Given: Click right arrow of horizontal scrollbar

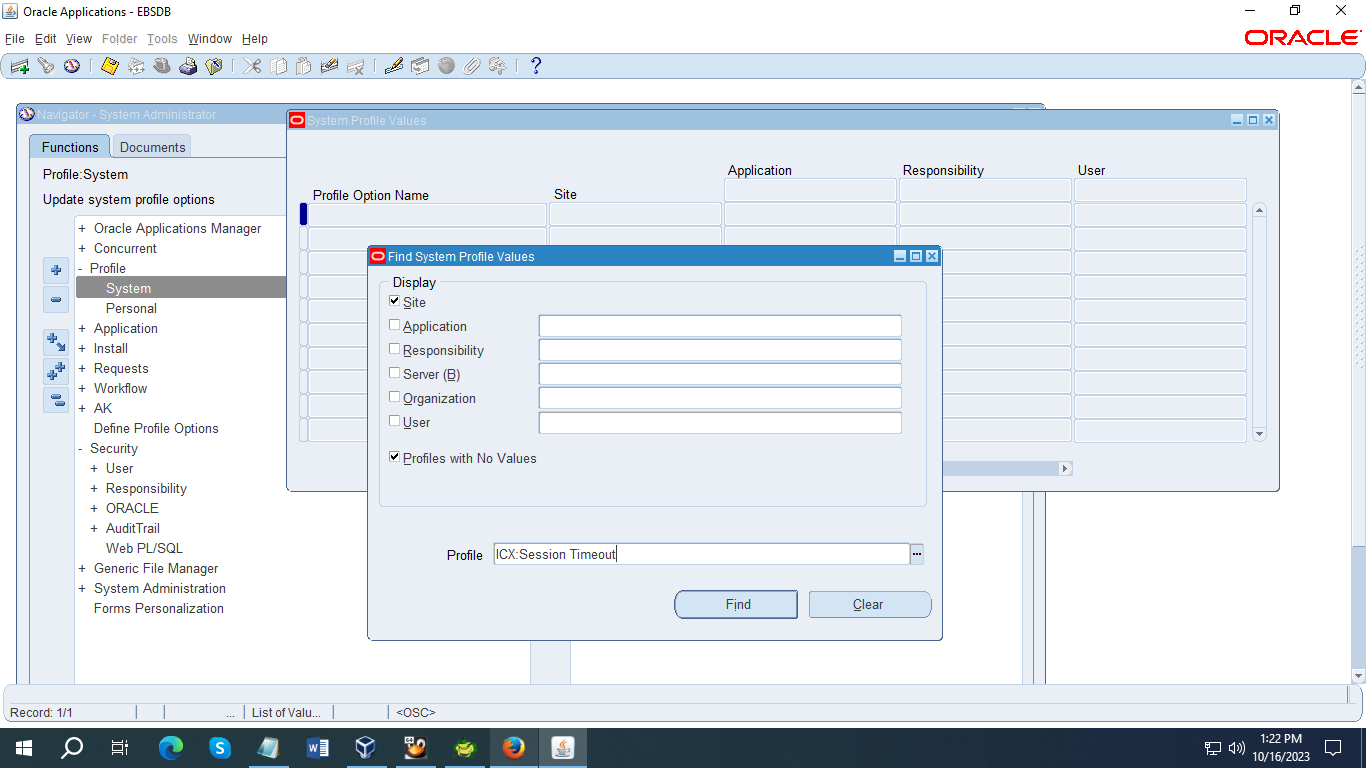Looking at the screenshot, I should pyautogui.click(x=1065, y=468).
